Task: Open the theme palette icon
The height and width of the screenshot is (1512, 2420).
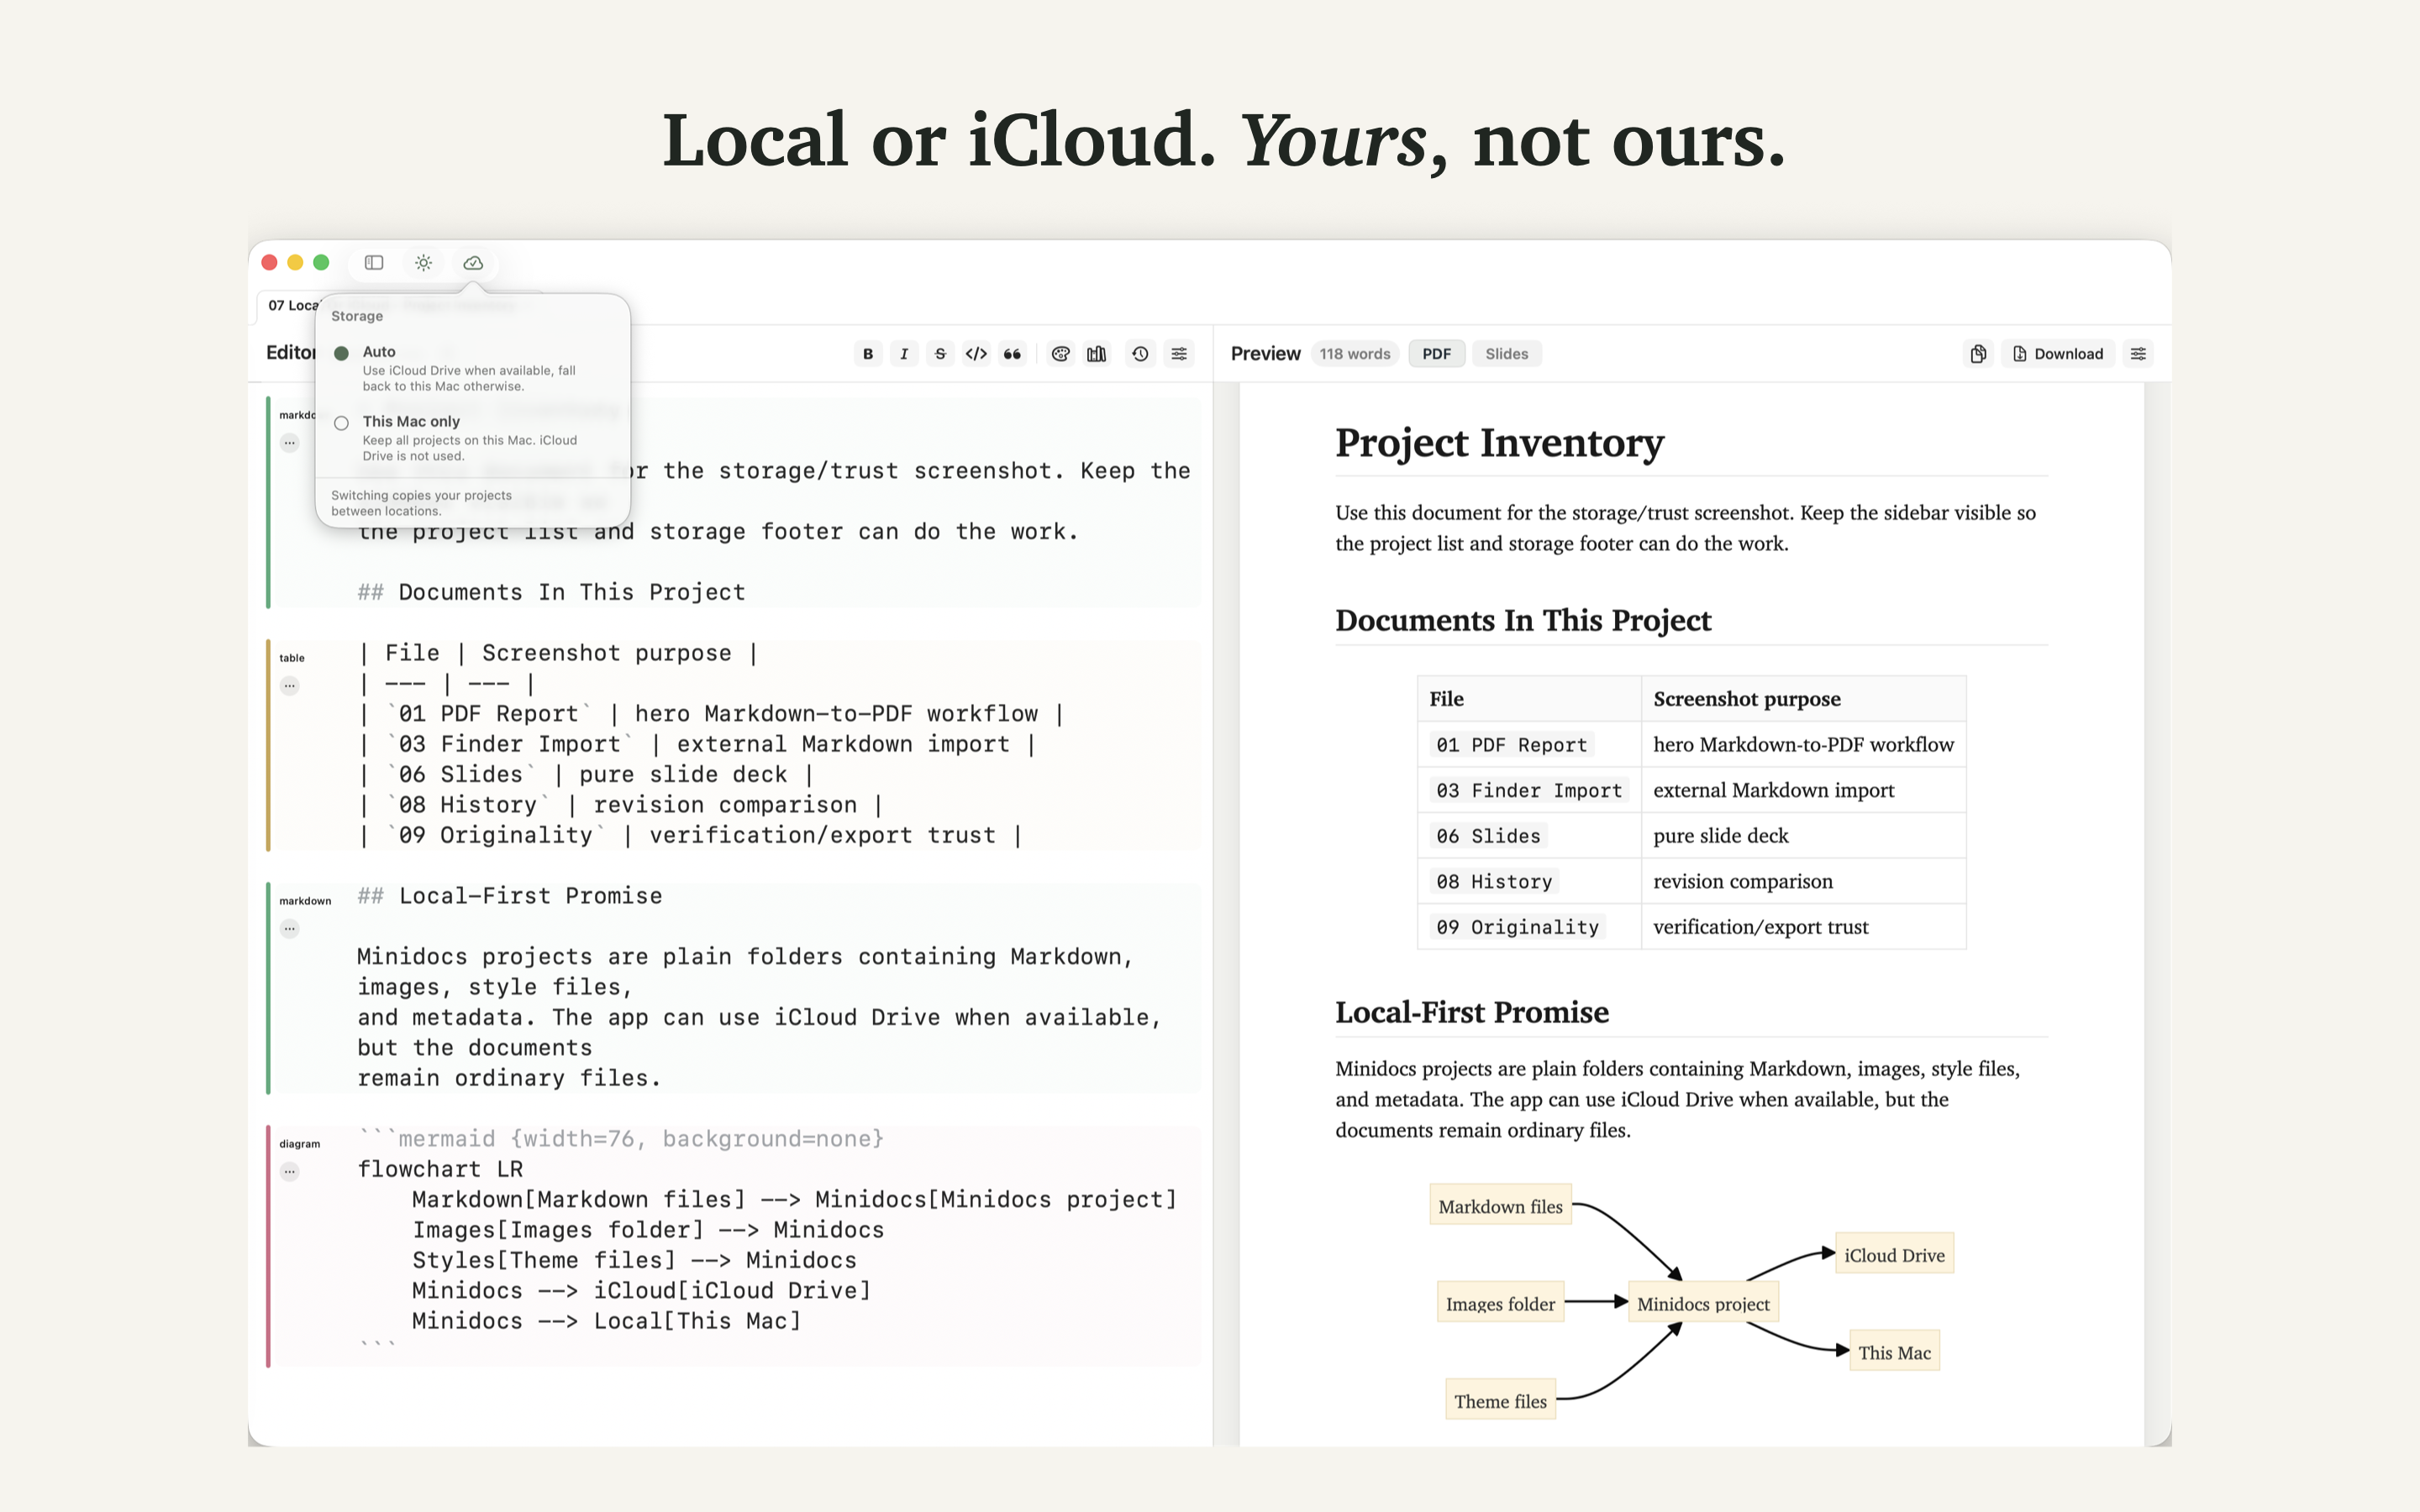Action: (x=1061, y=354)
